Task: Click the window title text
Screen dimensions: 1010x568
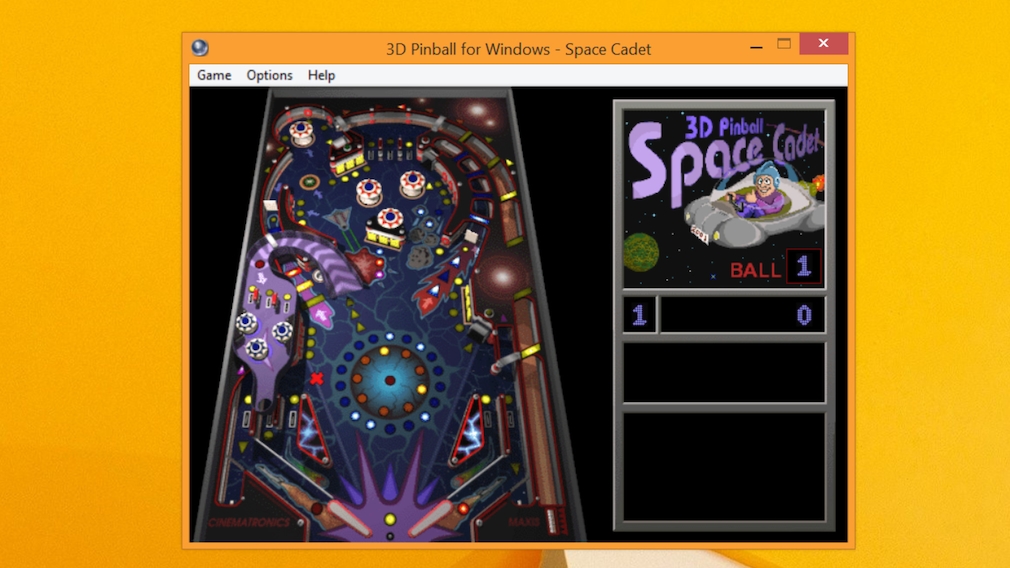Action: (x=519, y=49)
